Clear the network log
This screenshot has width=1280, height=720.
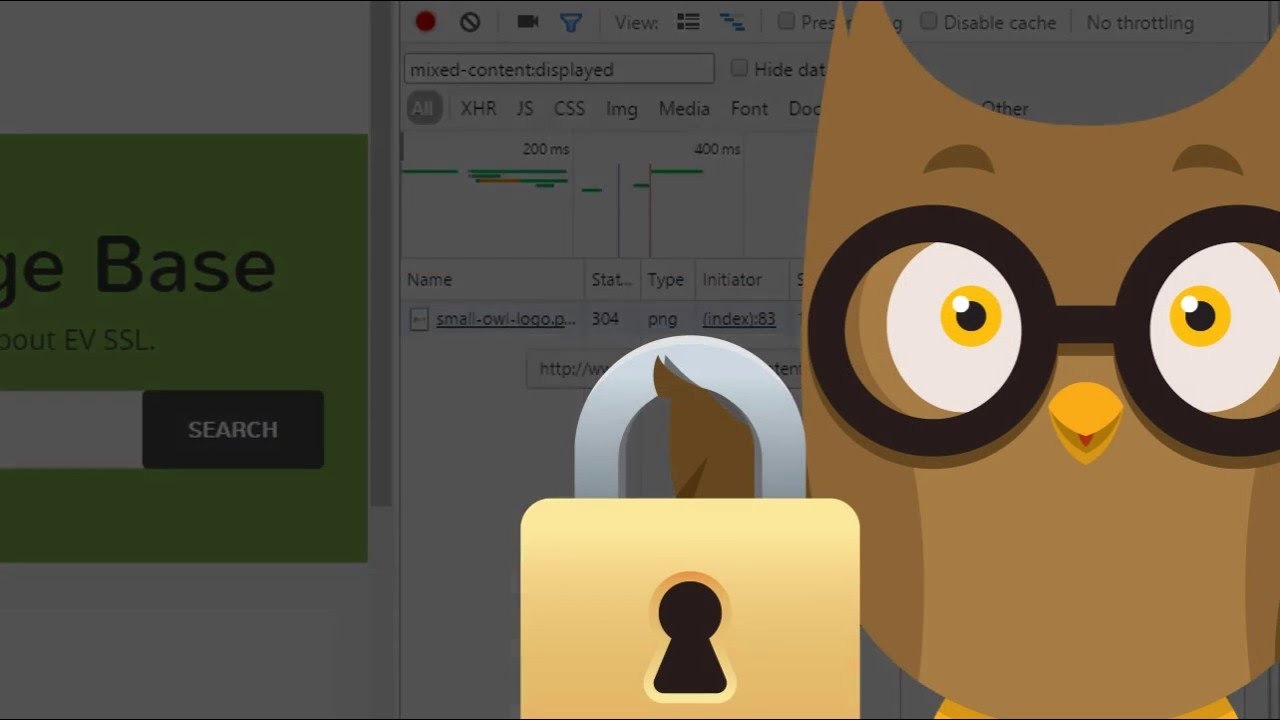pos(470,22)
